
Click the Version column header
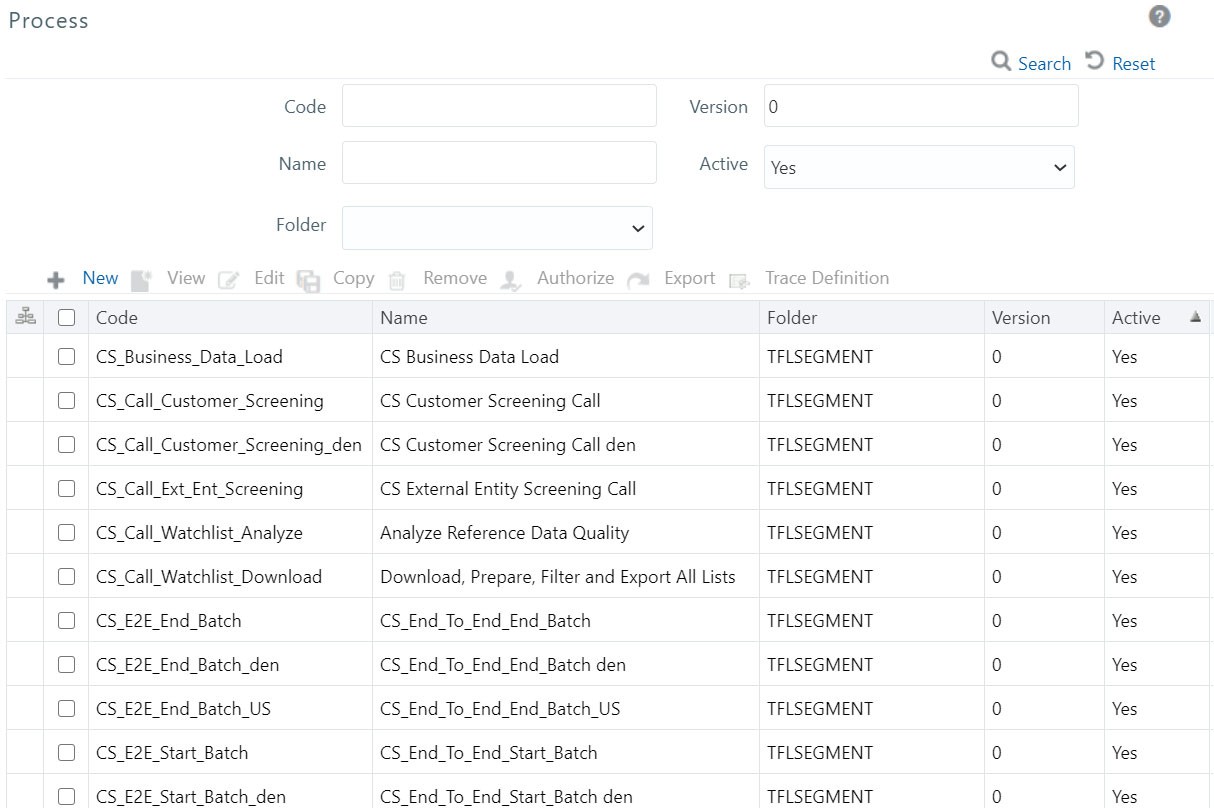pyautogui.click(x=1021, y=317)
